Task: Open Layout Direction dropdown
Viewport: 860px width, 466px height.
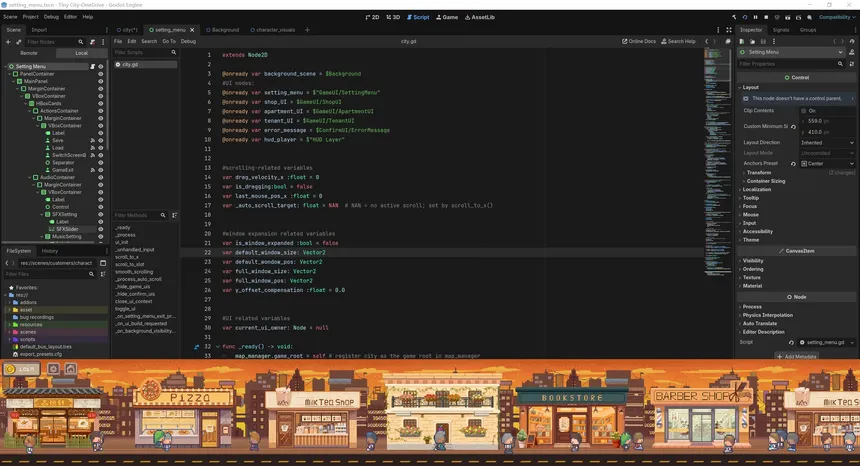Action: [x=827, y=143]
